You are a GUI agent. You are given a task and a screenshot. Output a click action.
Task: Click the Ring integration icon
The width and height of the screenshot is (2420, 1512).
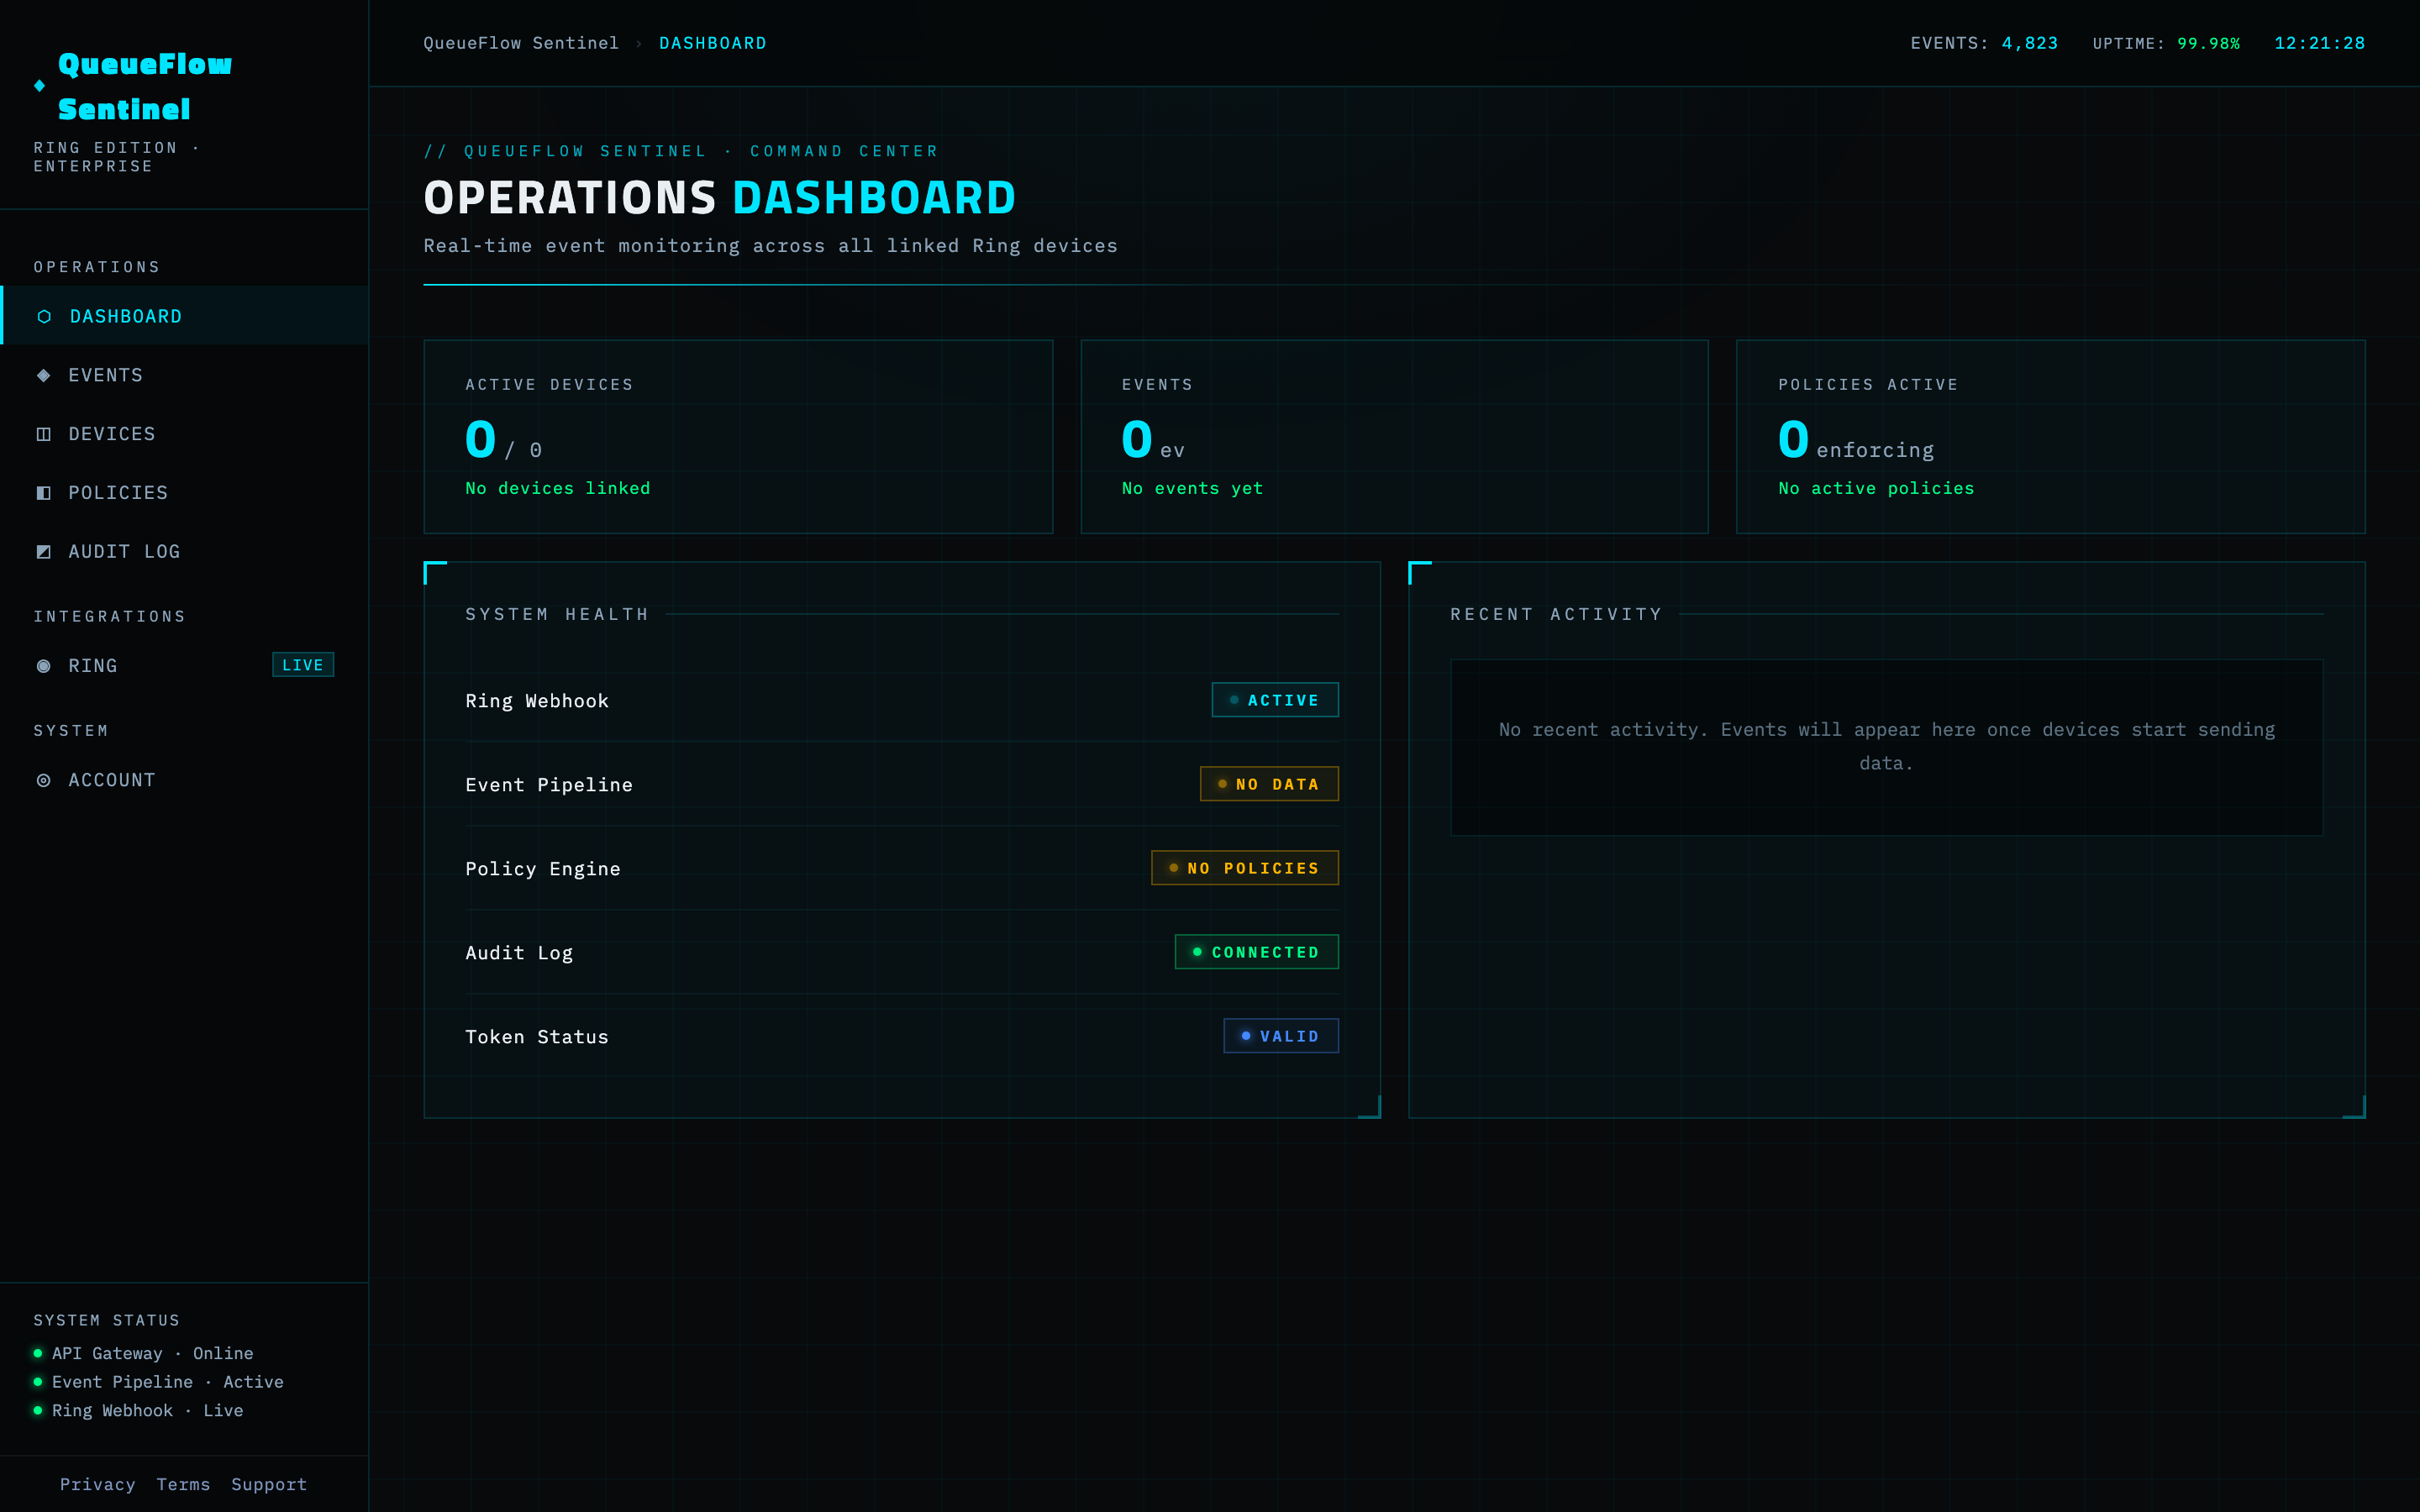[x=44, y=665]
